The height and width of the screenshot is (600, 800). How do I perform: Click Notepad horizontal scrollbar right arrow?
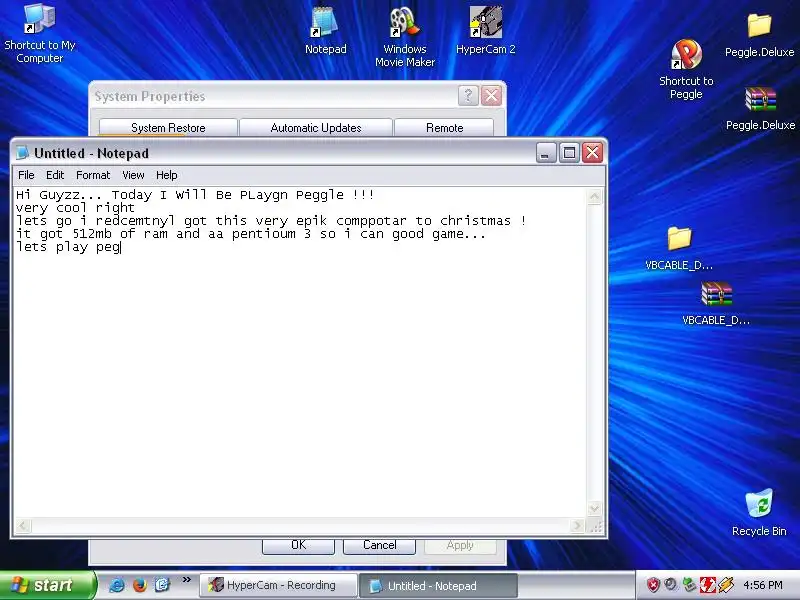pos(578,526)
